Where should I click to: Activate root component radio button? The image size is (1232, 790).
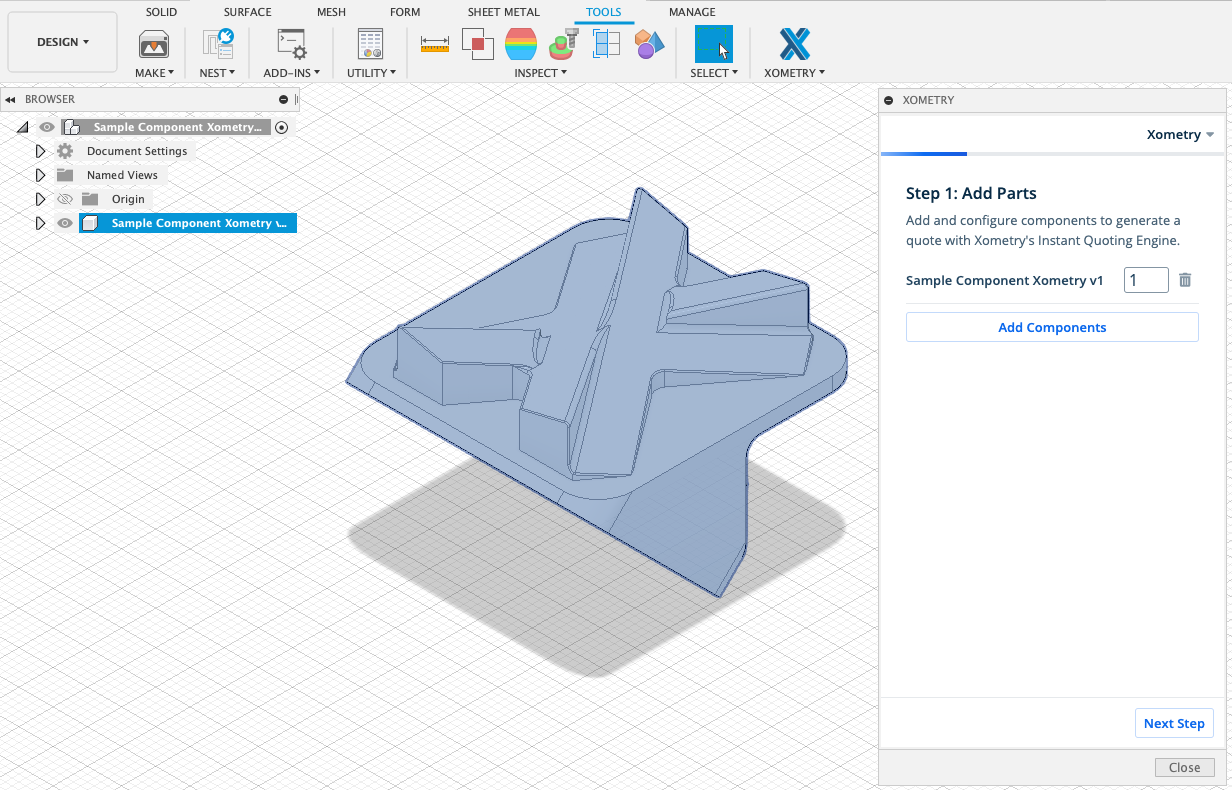282,127
